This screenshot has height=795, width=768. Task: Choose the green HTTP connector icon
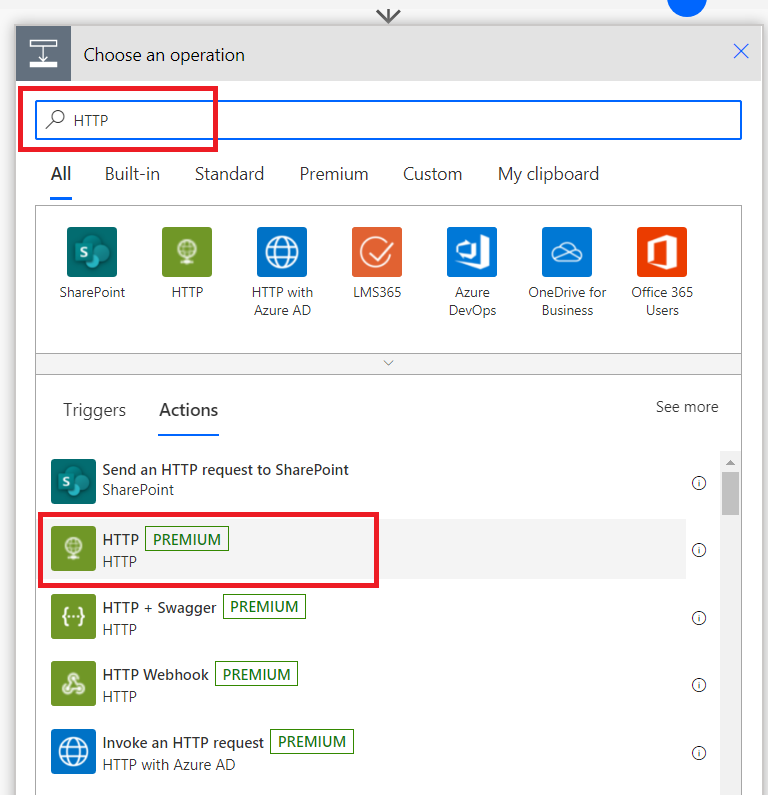pos(187,252)
